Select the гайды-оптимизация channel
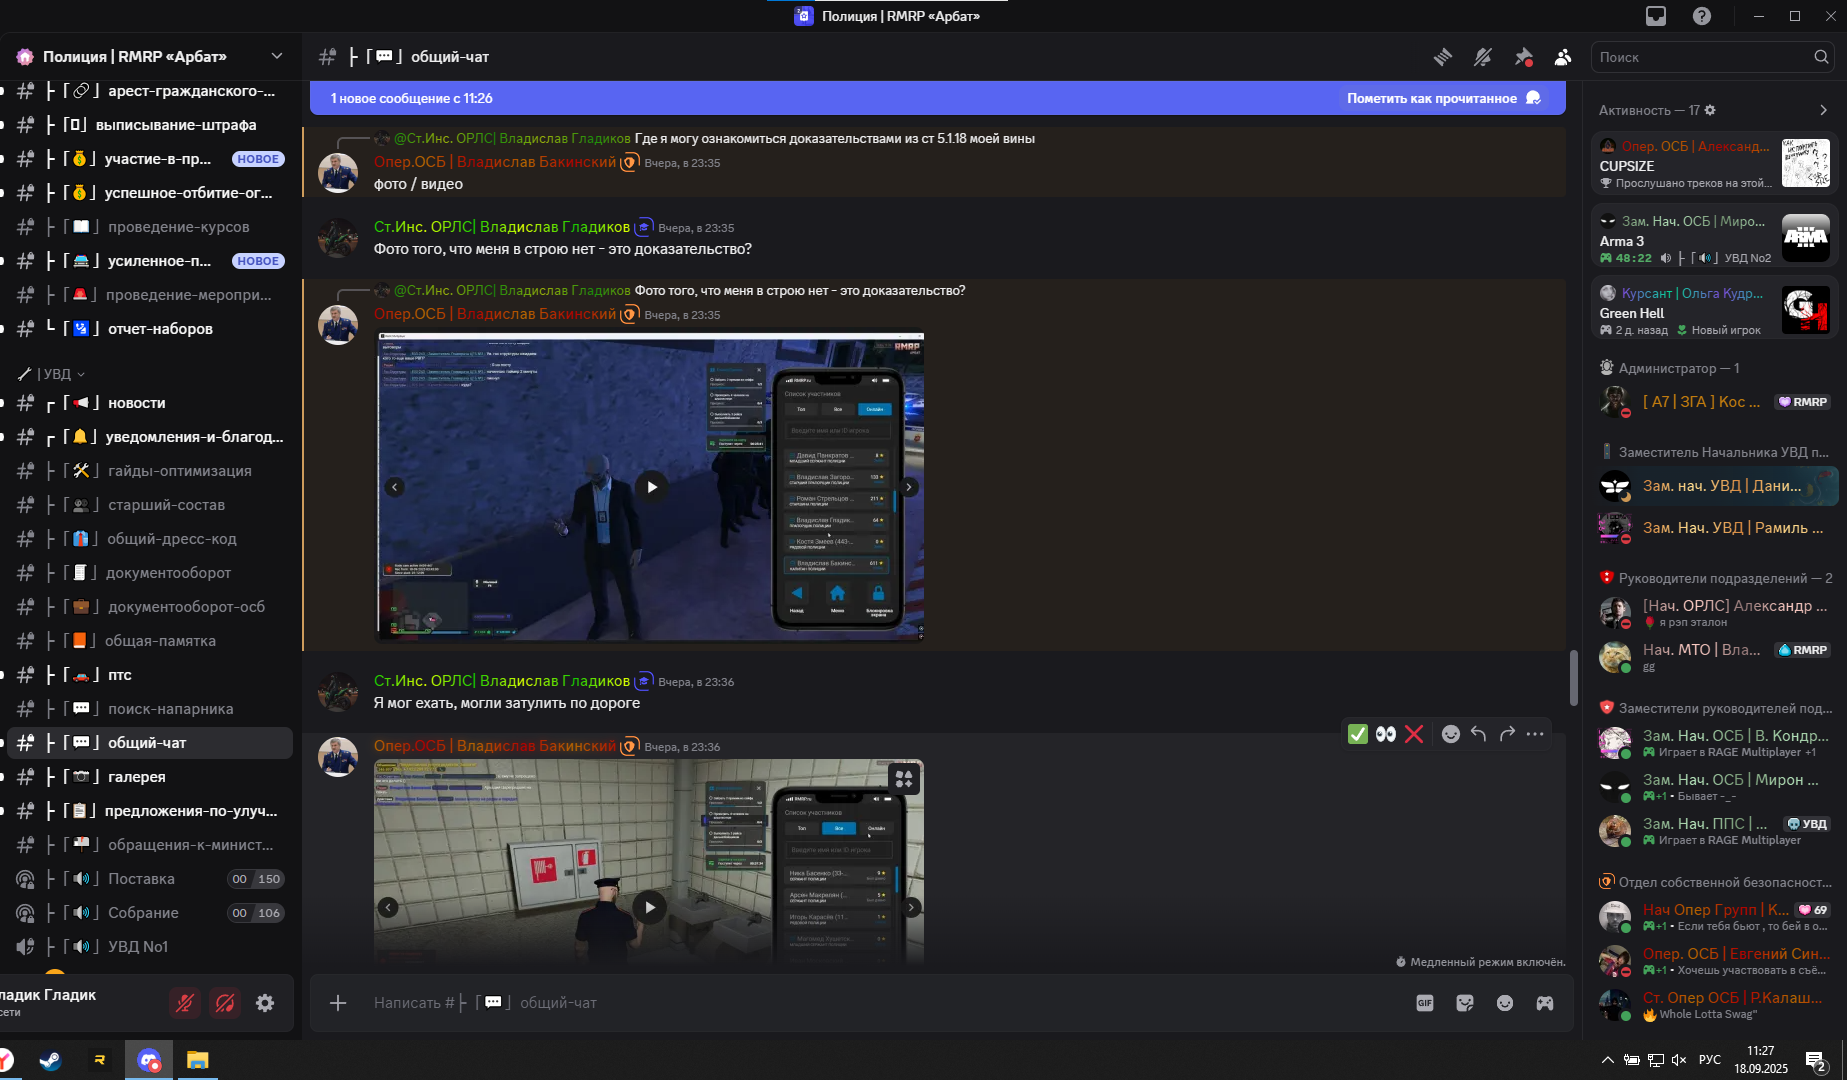The width and height of the screenshot is (1847, 1080). pyautogui.click(x=150, y=471)
